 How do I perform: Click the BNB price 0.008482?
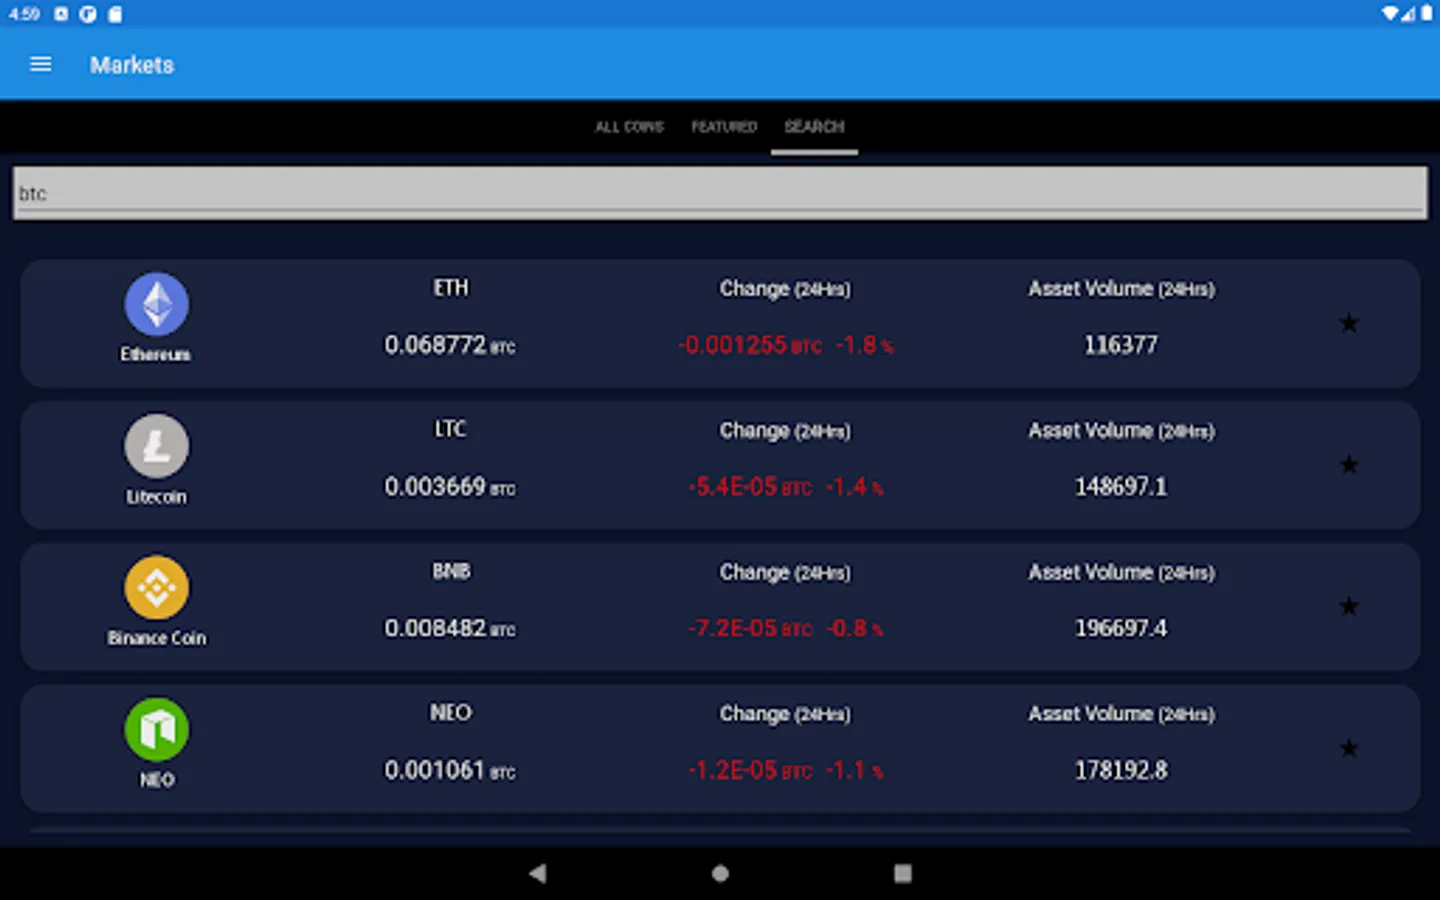pyautogui.click(x=435, y=628)
